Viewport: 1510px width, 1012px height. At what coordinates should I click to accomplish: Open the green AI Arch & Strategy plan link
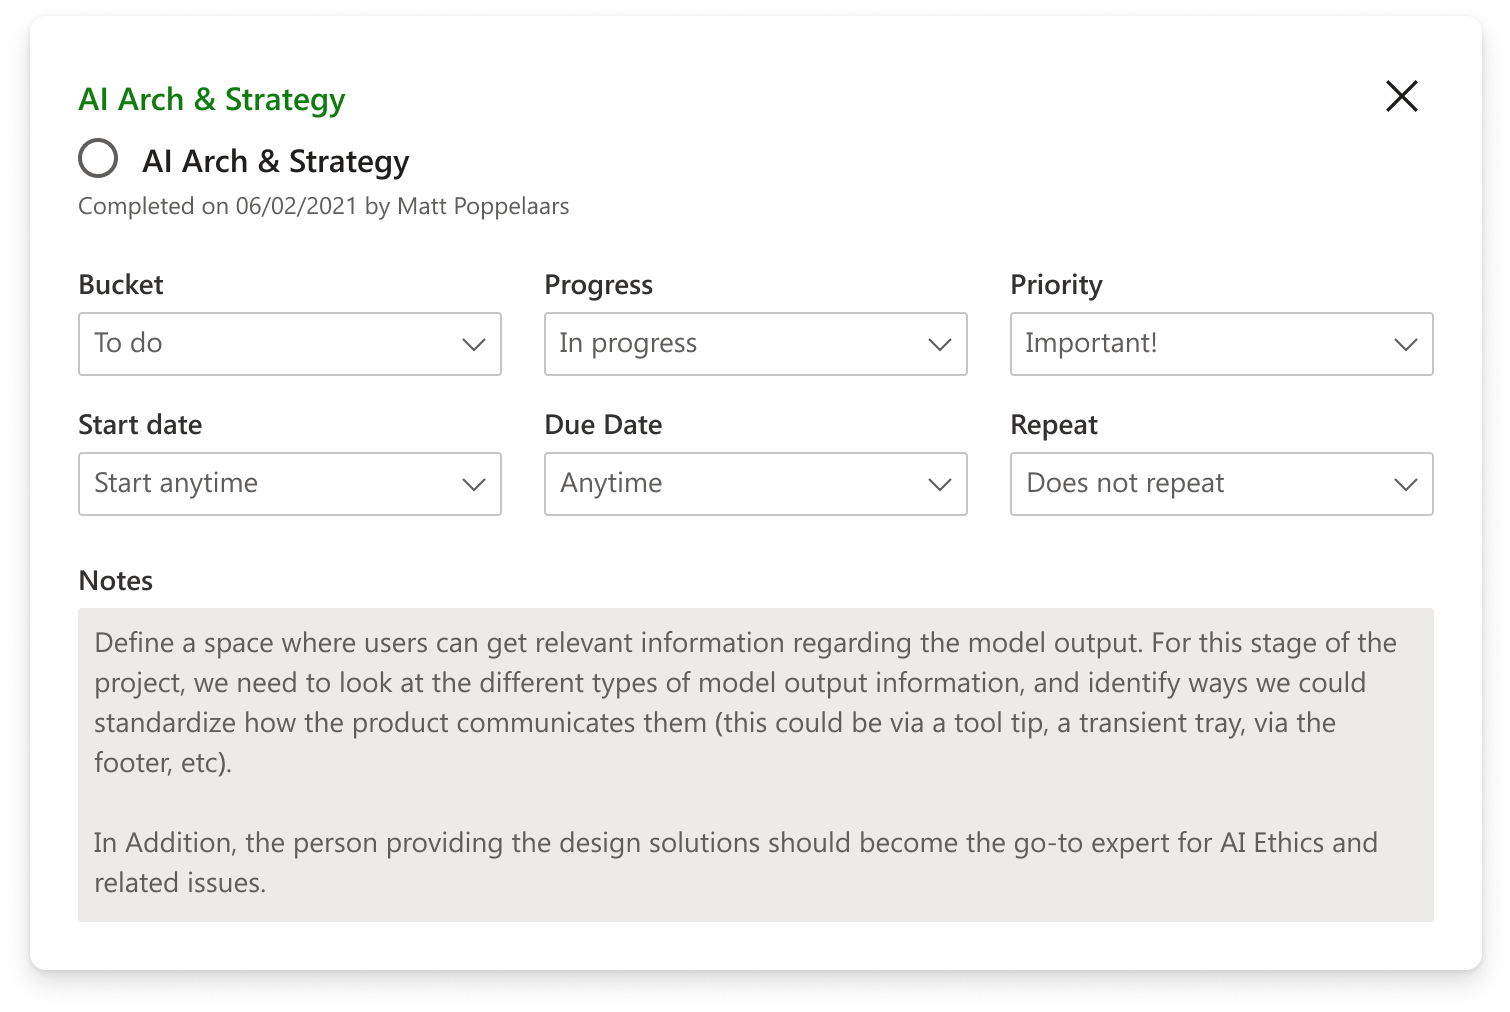[x=212, y=99]
